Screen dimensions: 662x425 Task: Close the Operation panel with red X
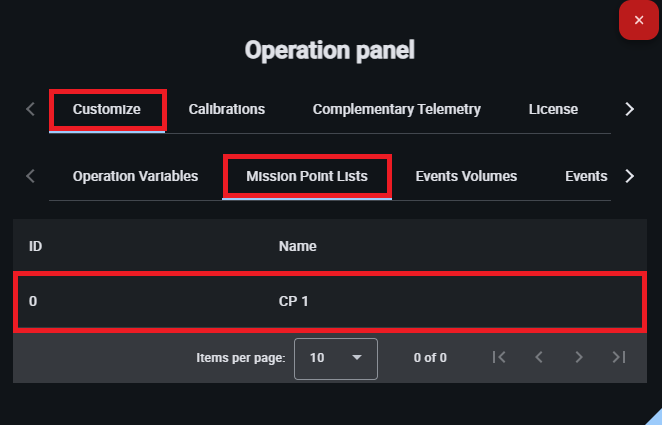tap(639, 20)
